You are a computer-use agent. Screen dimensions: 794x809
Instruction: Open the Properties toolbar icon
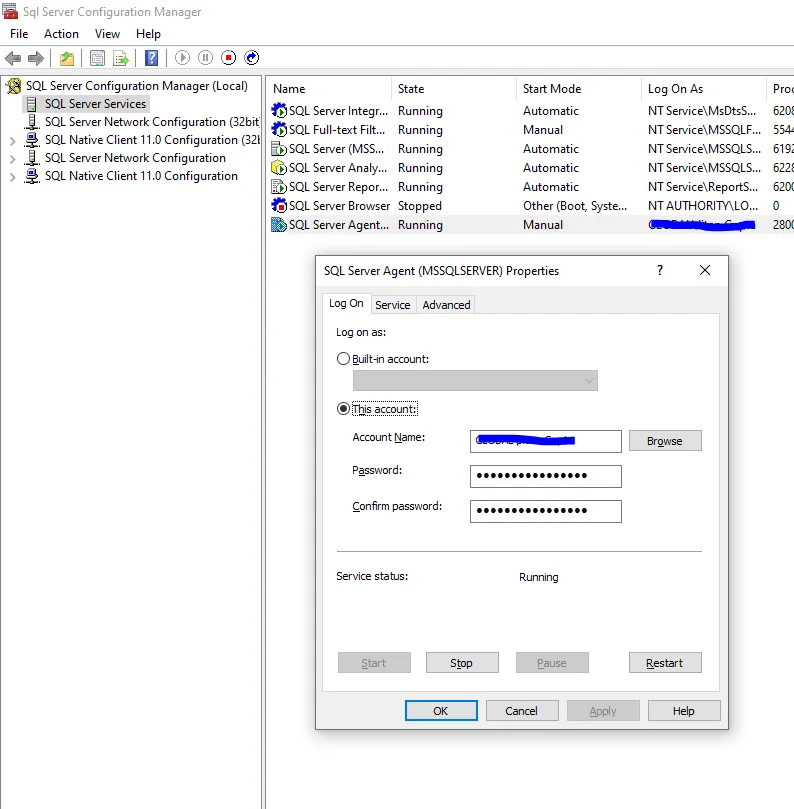click(x=97, y=58)
